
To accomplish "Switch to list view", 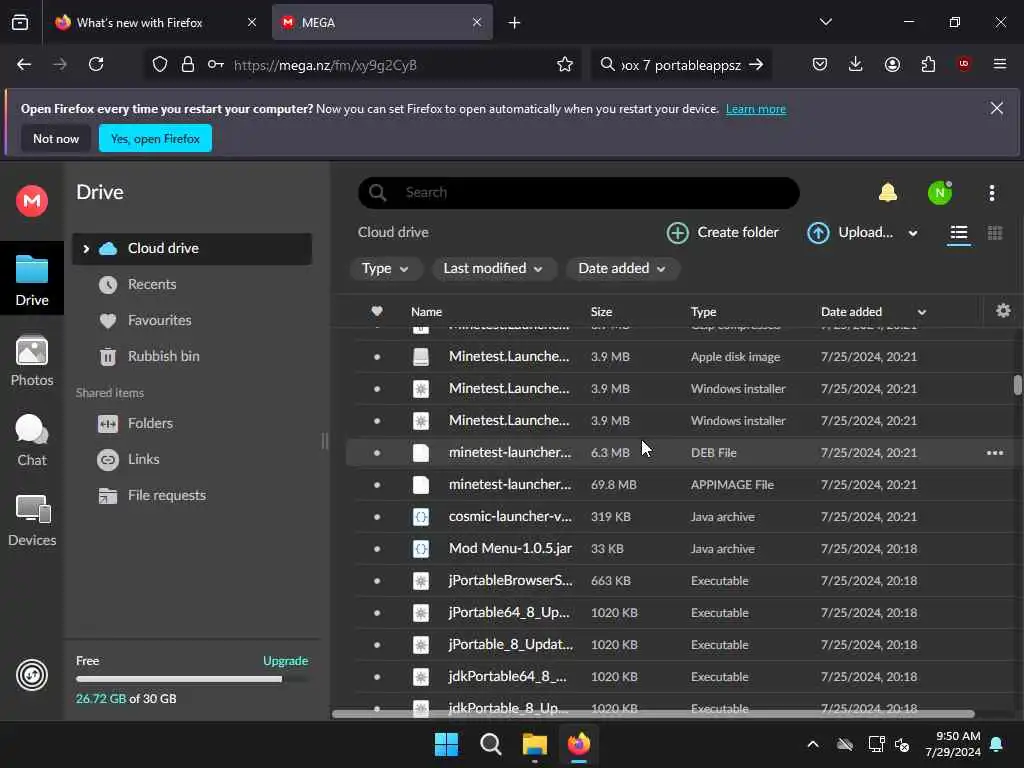I will click(958, 233).
